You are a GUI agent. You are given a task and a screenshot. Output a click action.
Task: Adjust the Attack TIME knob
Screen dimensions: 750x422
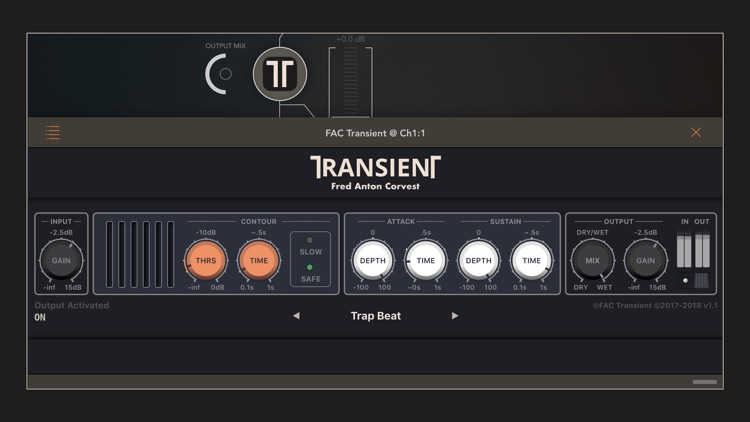point(426,260)
